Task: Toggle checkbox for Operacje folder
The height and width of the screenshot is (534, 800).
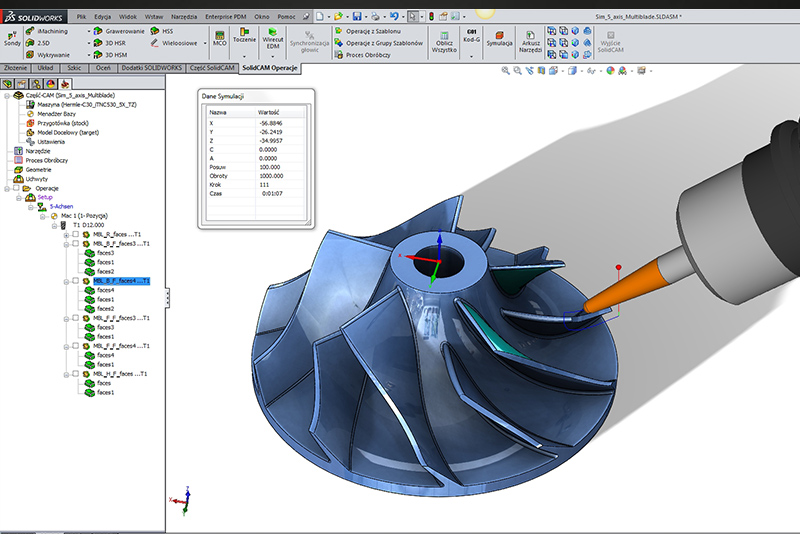Action: [x=16, y=188]
